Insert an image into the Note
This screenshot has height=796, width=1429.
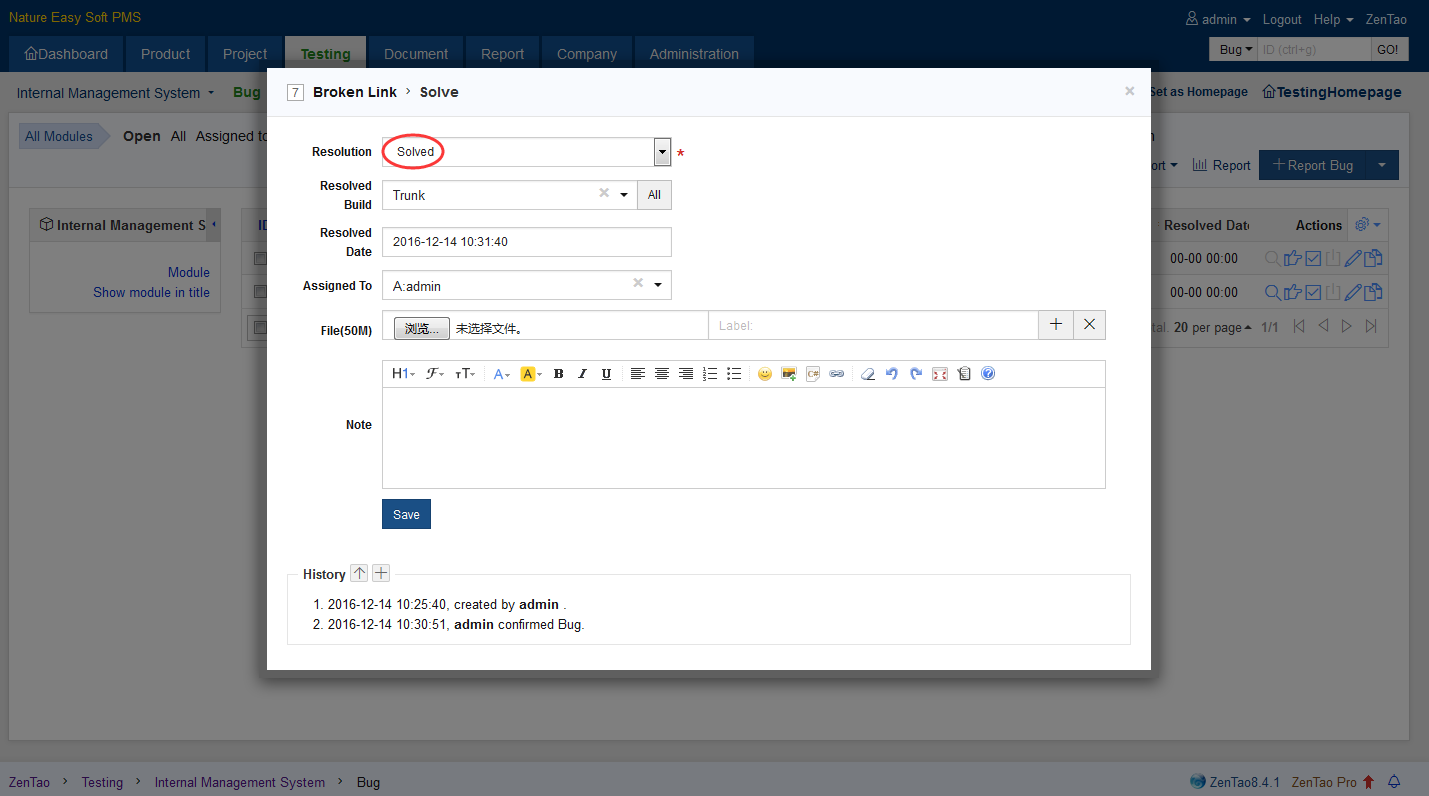tap(789, 374)
